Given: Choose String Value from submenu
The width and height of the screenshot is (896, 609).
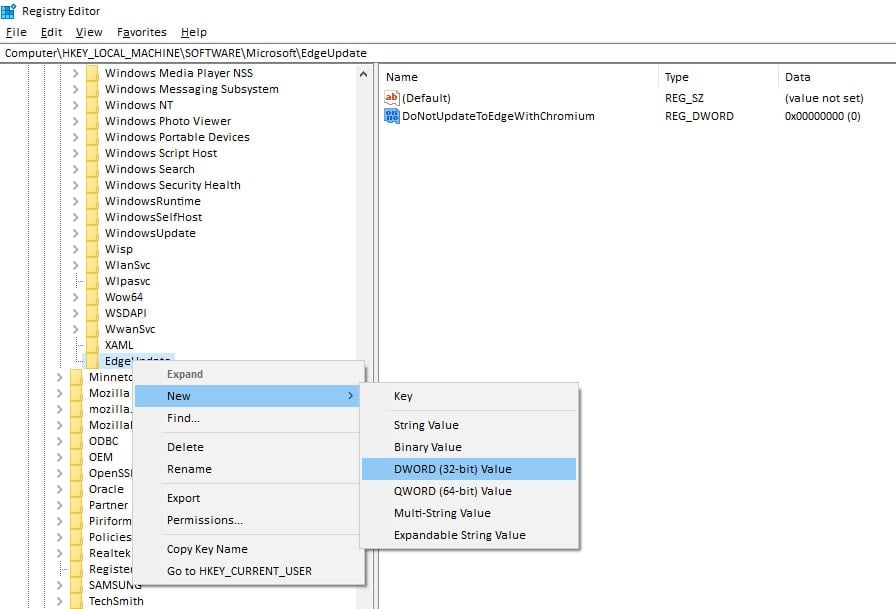Looking at the screenshot, I should tap(469, 425).
